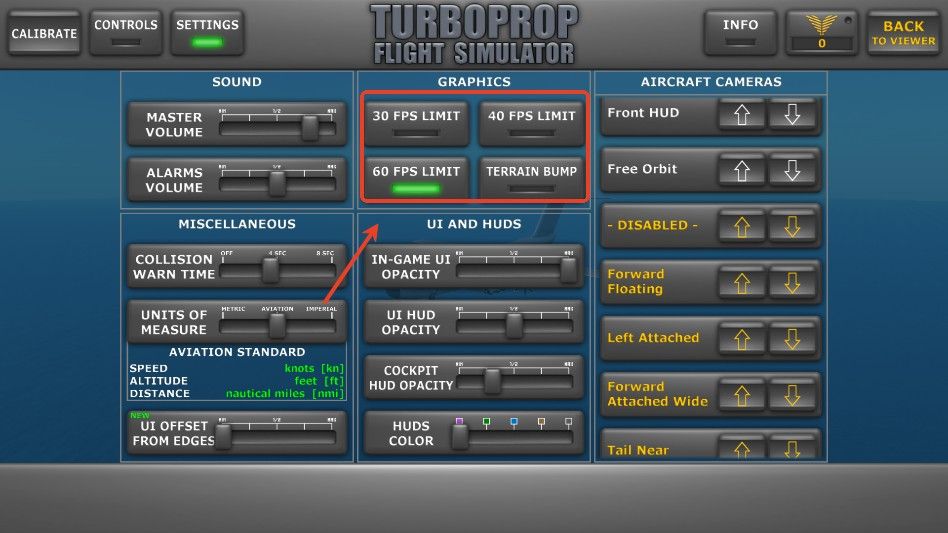Enable the 30 FPS LIMIT option
The image size is (948, 533).
(416, 122)
